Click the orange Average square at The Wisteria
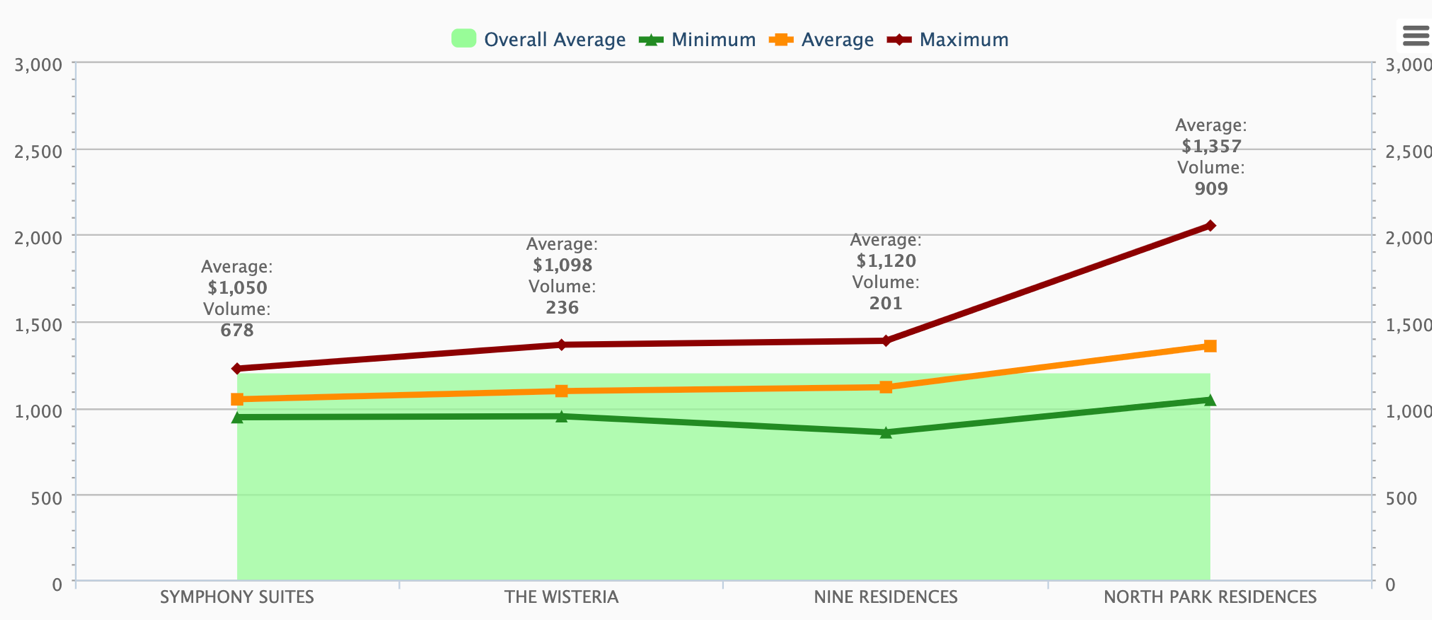Screen dimensions: 1432x620 561,391
